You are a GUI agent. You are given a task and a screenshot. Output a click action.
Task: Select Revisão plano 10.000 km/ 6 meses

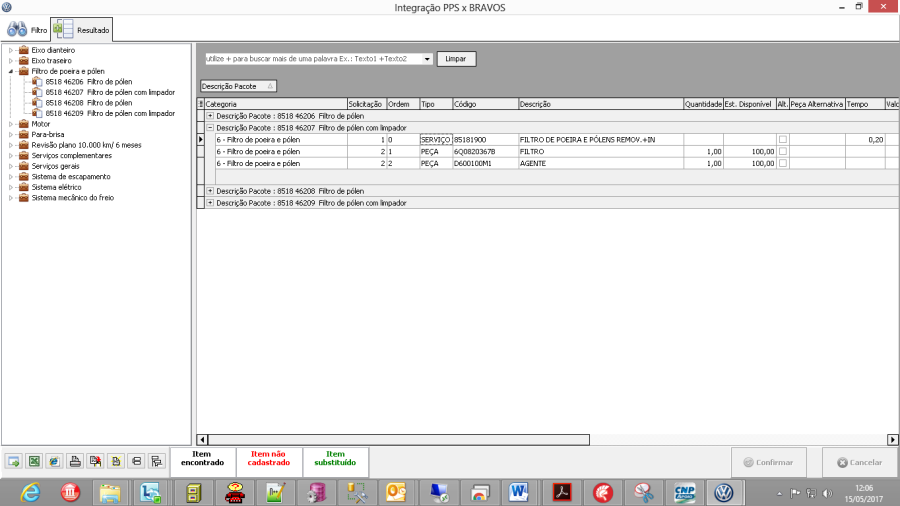[86, 145]
